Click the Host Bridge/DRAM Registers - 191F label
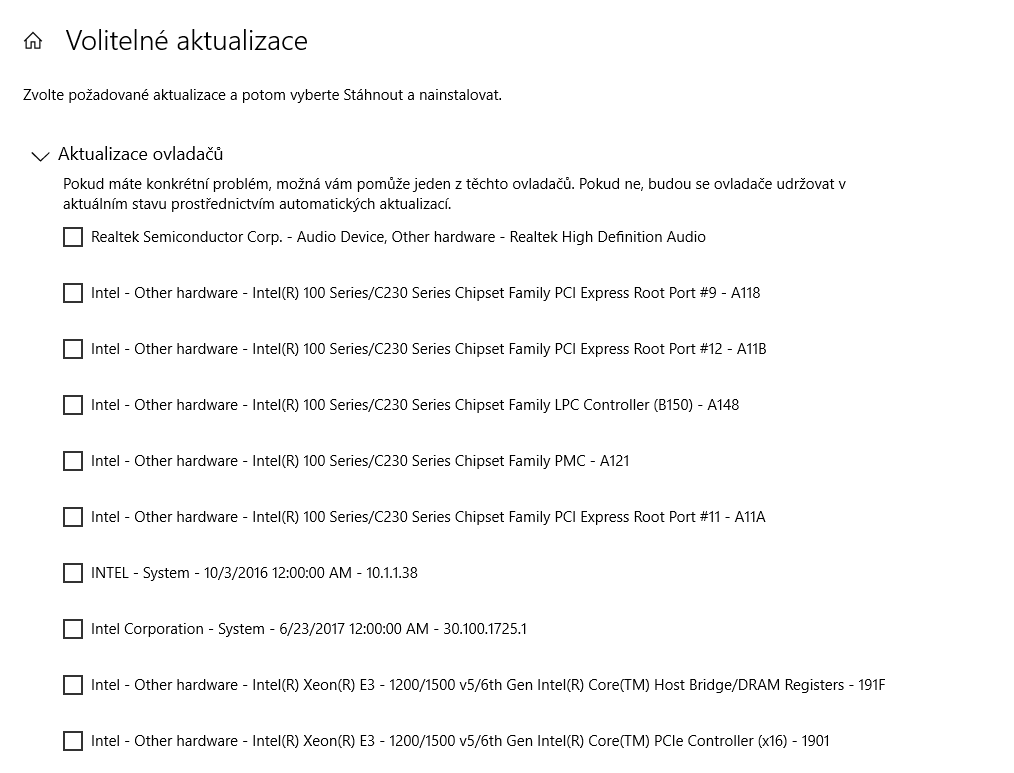 point(488,685)
